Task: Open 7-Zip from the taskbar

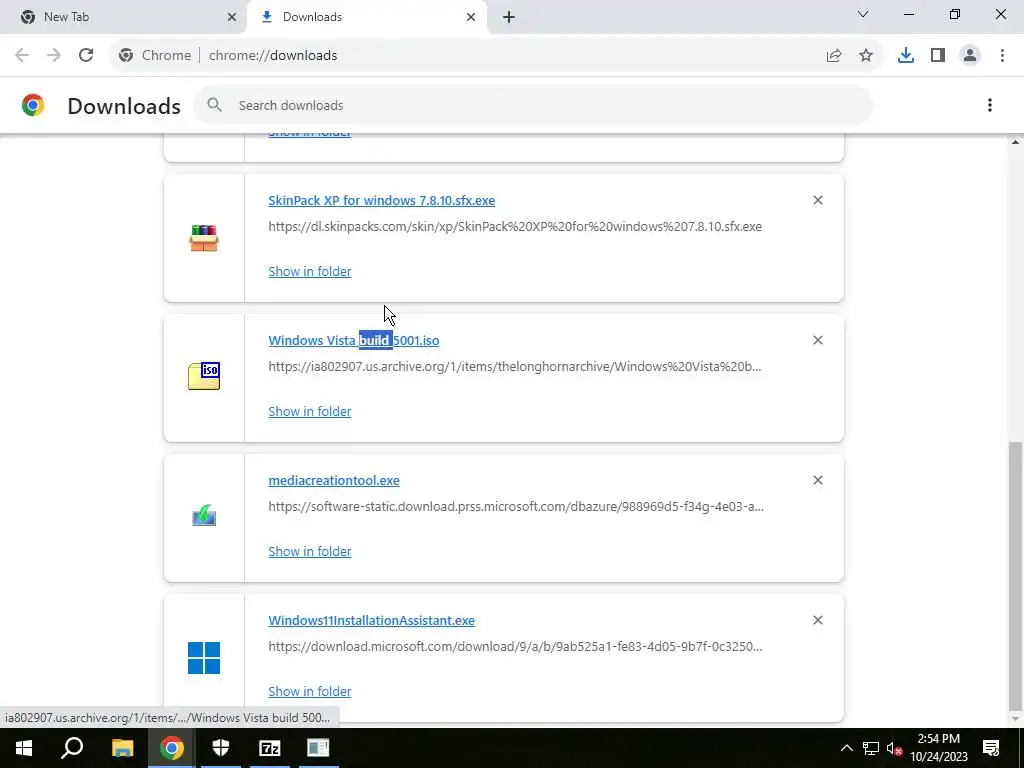Action: pyautogui.click(x=270, y=748)
